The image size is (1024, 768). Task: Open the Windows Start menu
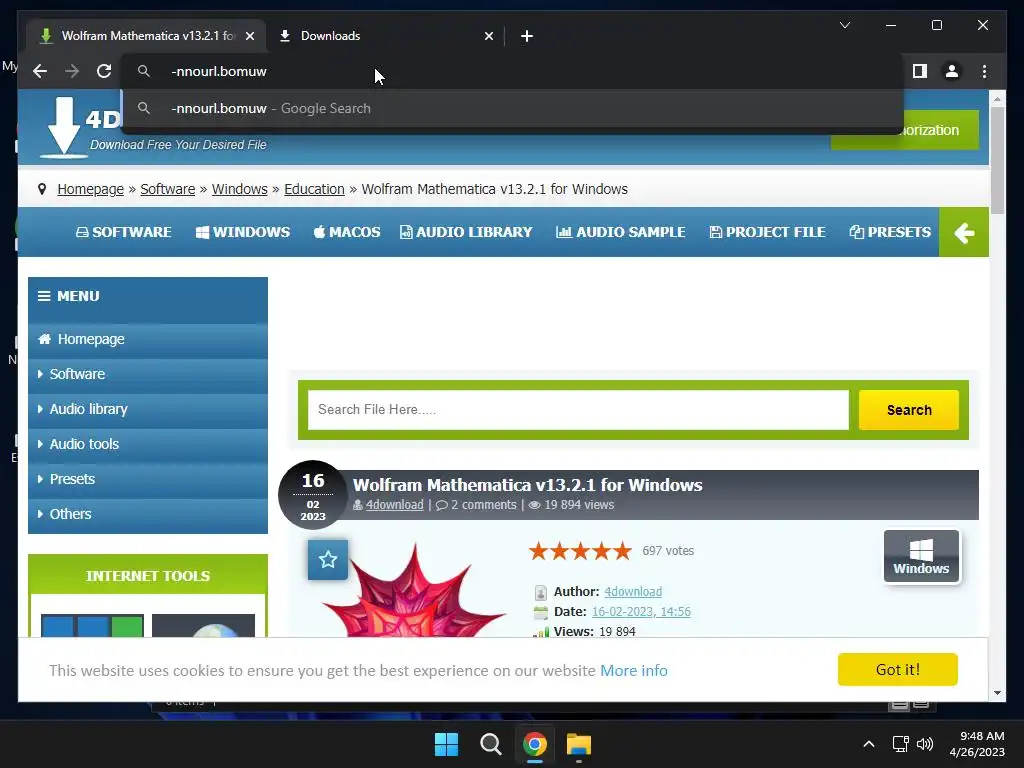[447, 744]
